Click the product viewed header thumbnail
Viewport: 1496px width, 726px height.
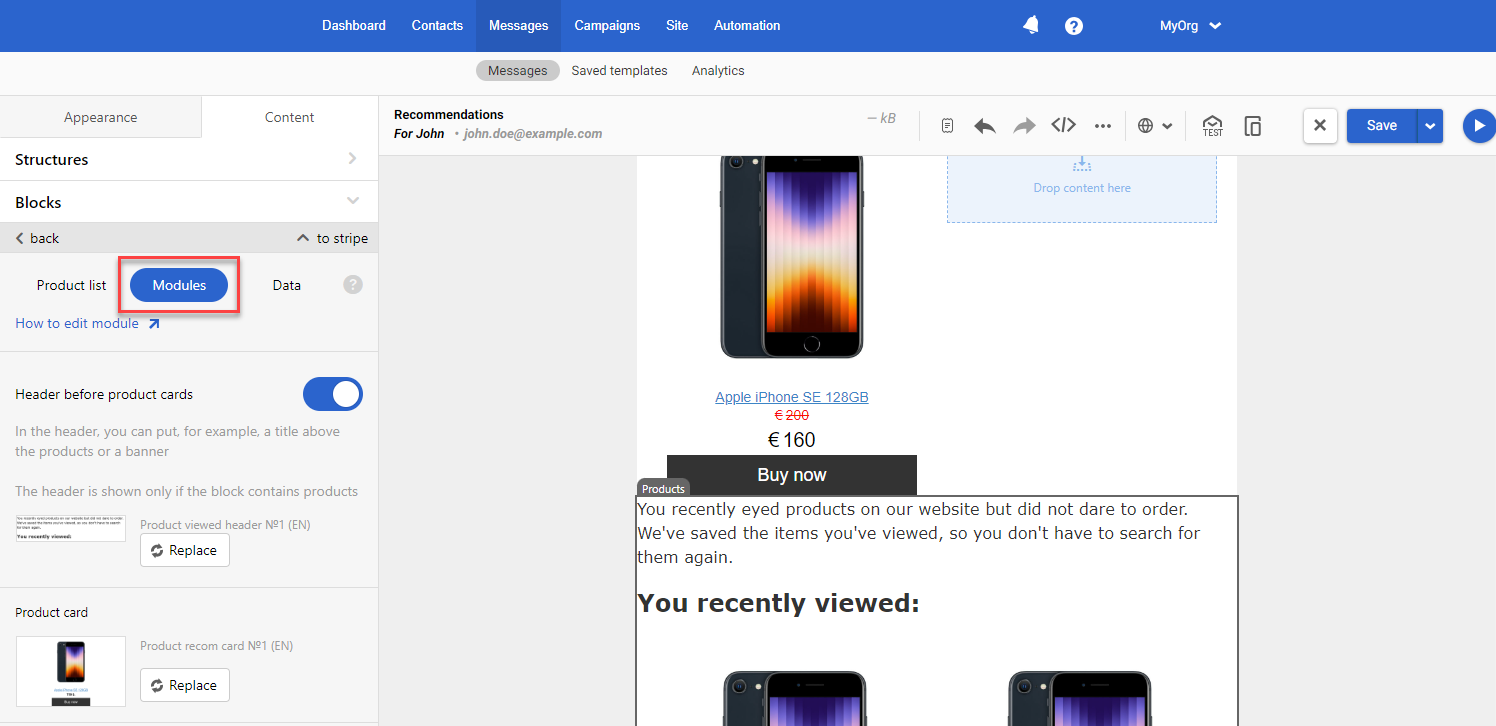click(x=71, y=528)
